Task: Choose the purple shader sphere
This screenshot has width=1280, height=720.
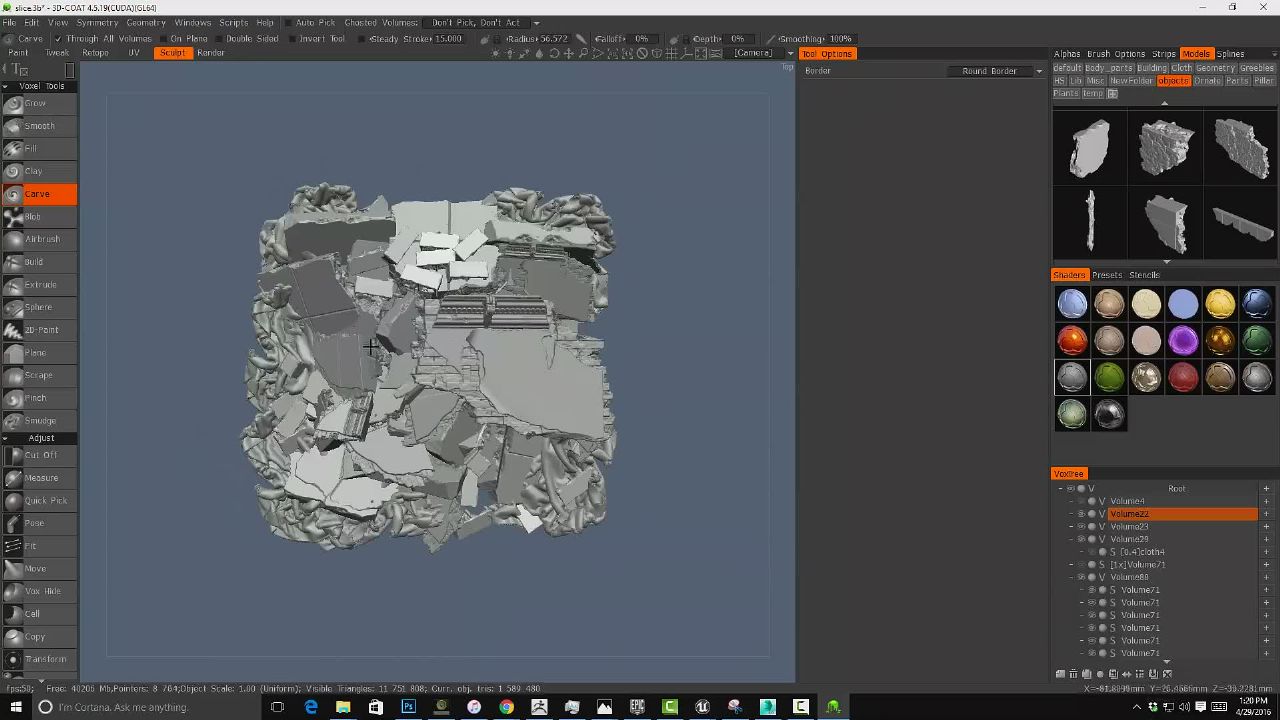Action: point(1183,341)
